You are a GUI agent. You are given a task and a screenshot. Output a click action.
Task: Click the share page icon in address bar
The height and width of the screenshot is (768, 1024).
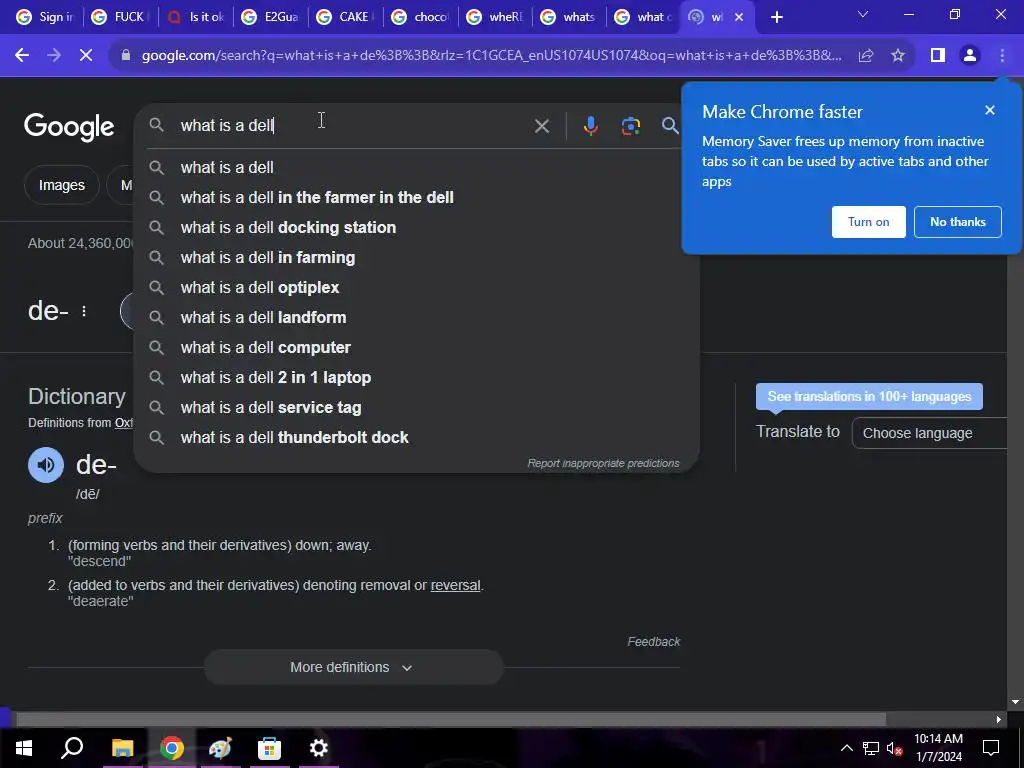coord(866,56)
